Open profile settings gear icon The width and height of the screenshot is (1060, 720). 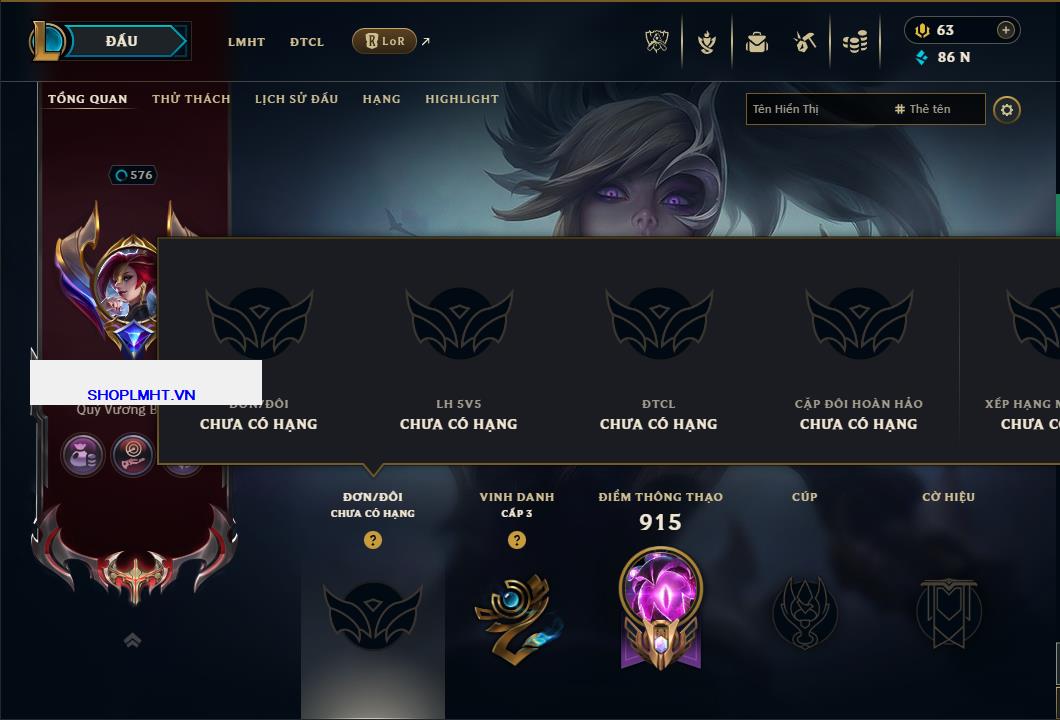[1007, 110]
